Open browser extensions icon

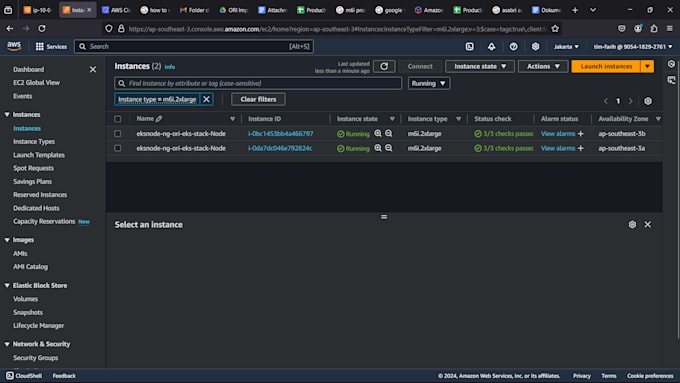pos(654,29)
